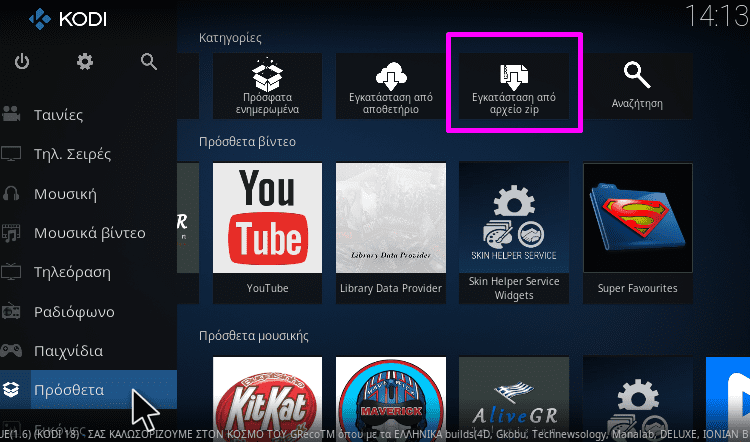Click the power icon in sidebar

22,62
